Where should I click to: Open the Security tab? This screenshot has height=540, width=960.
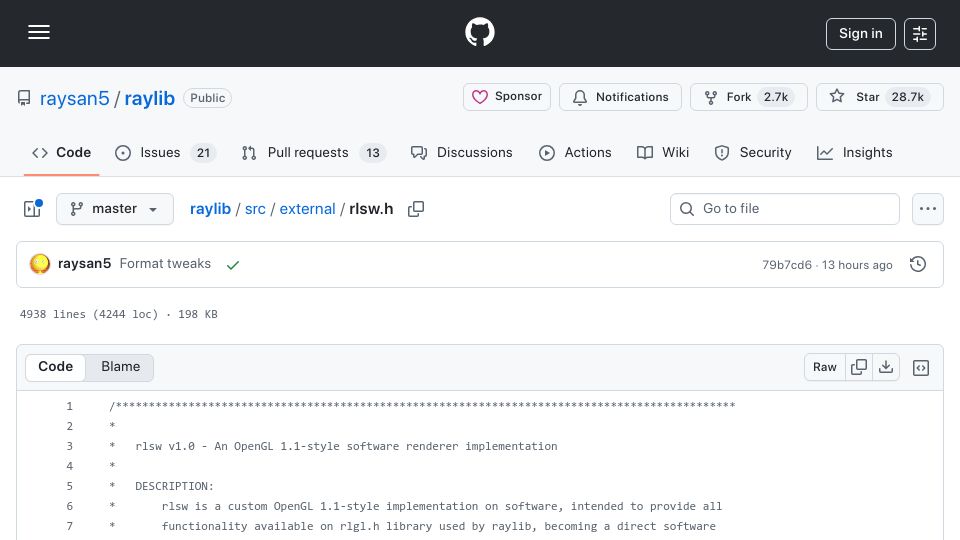(753, 152)
